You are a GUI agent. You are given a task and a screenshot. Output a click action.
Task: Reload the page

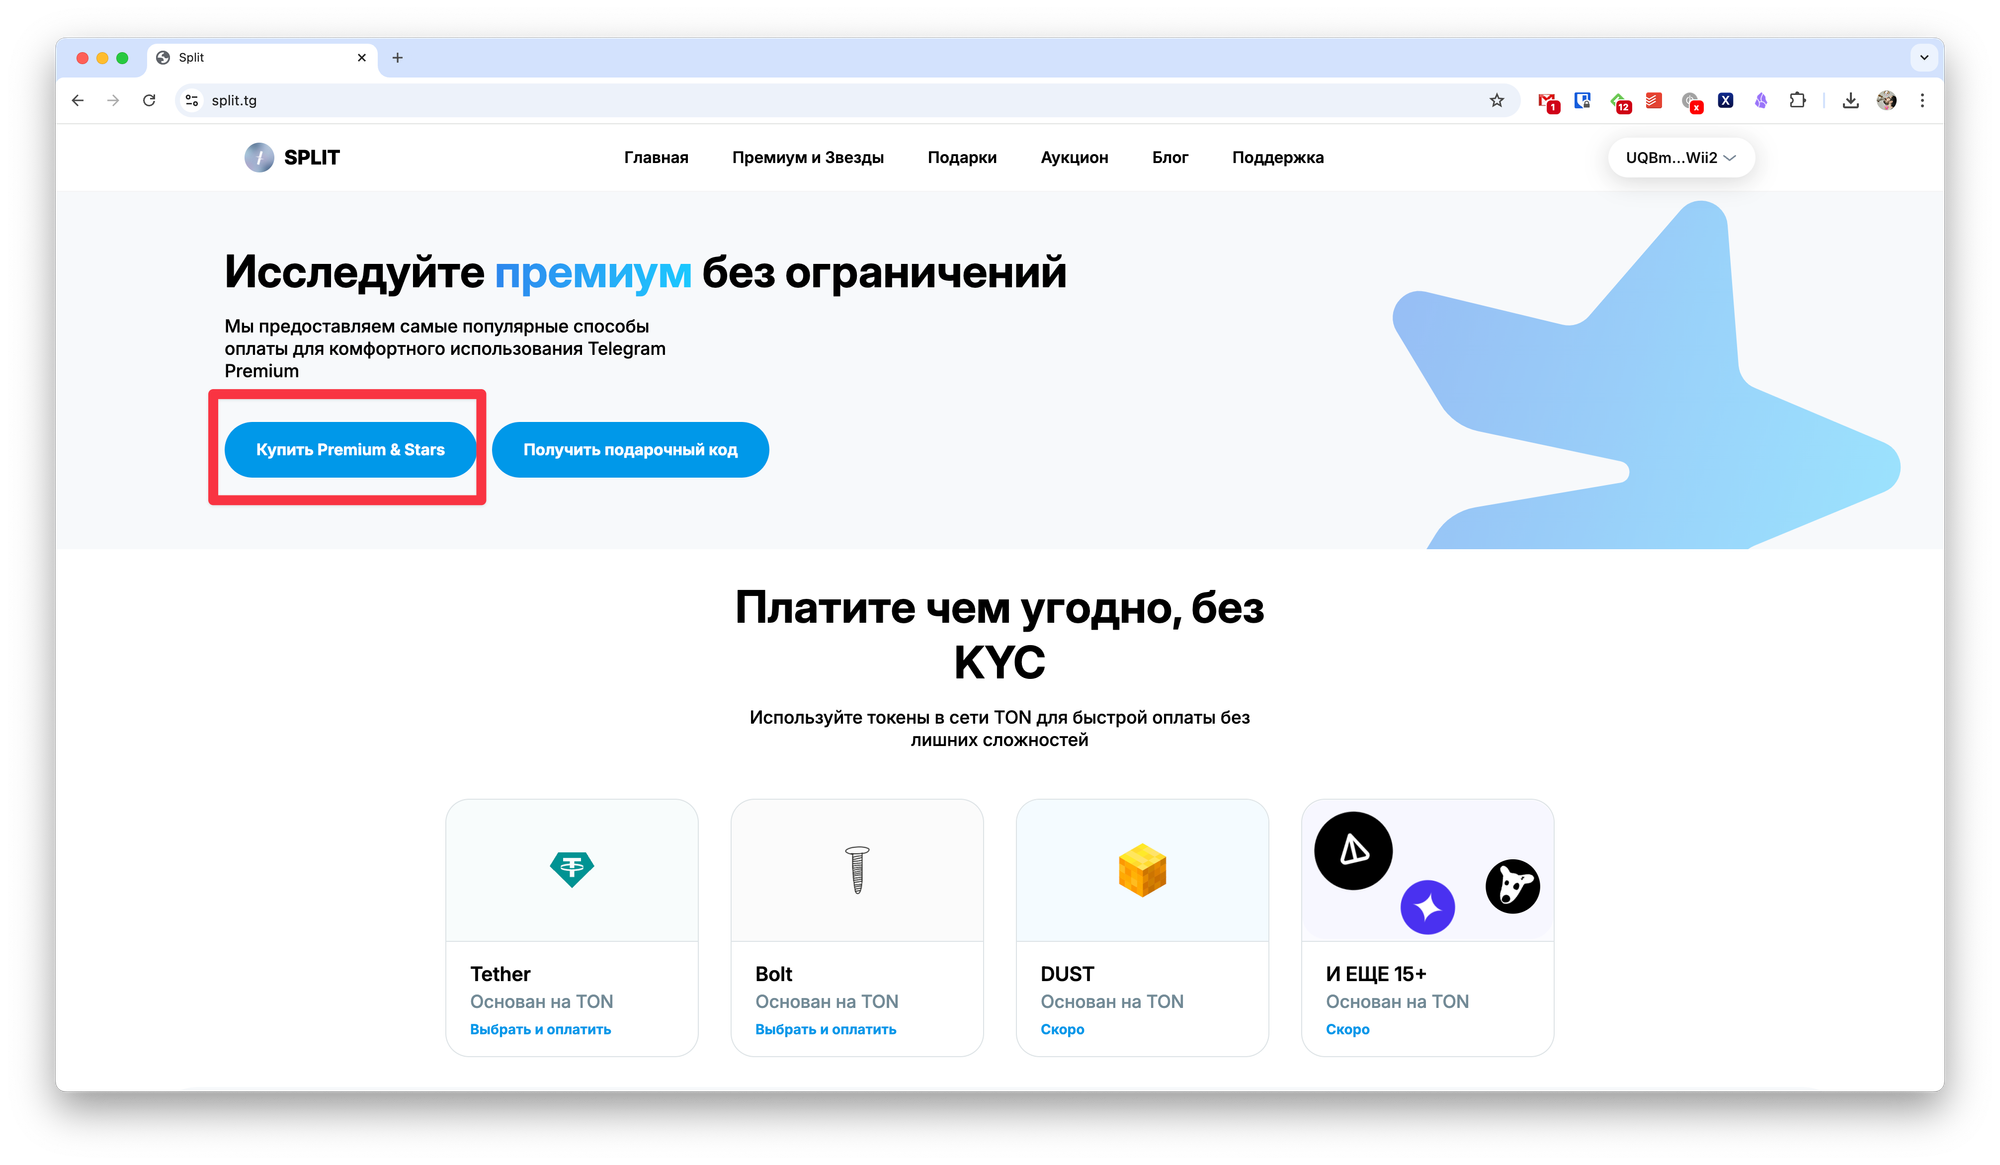(x=149, y=100)
